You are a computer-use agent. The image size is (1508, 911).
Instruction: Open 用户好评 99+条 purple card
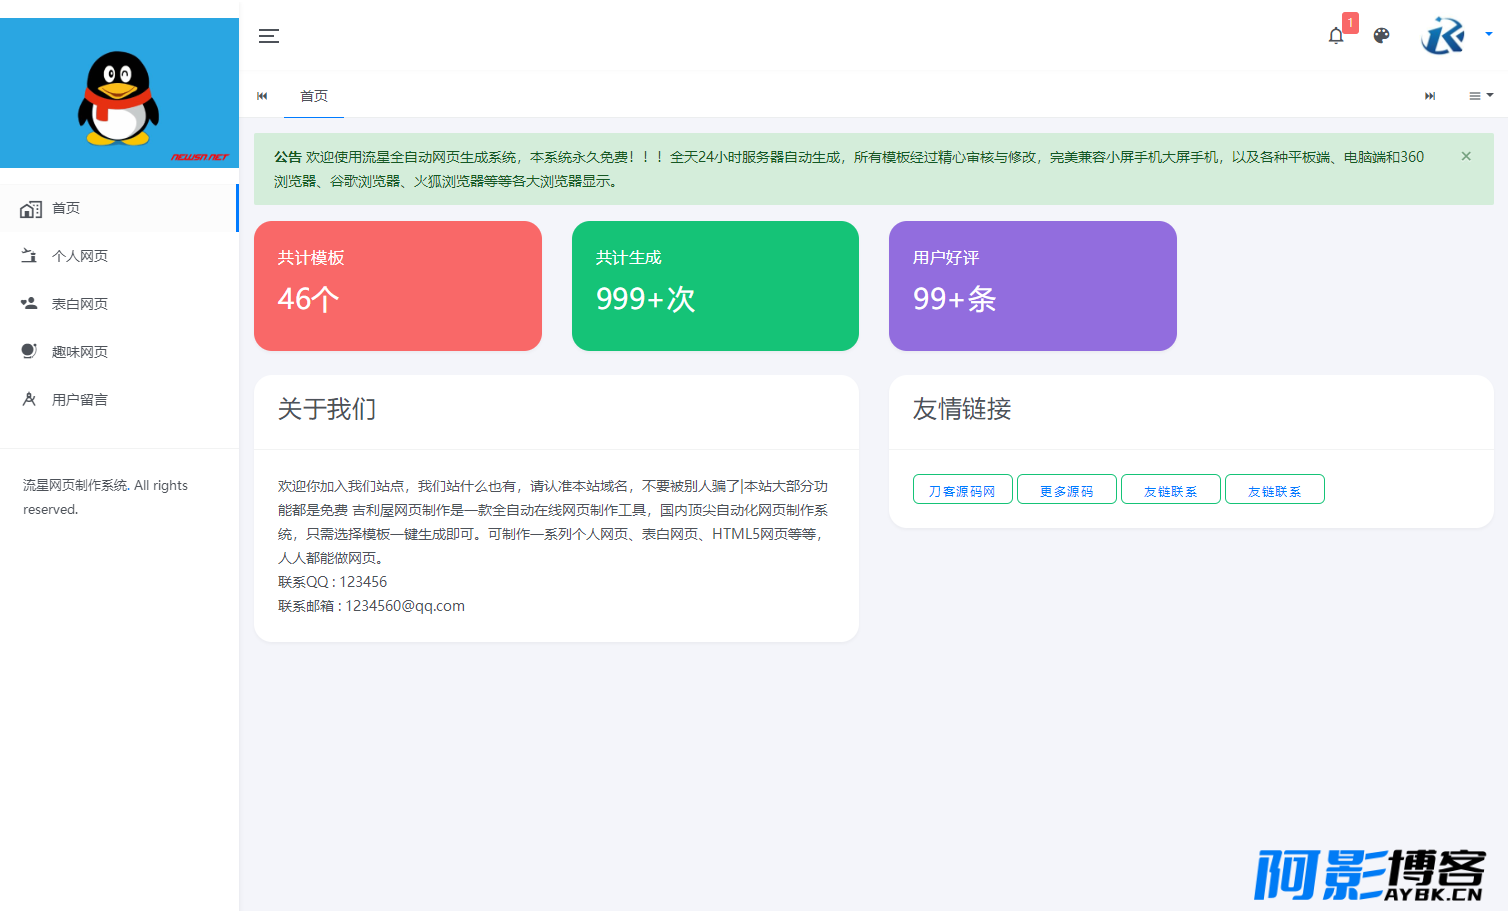pyautogui.click(x=1033, y=286)
